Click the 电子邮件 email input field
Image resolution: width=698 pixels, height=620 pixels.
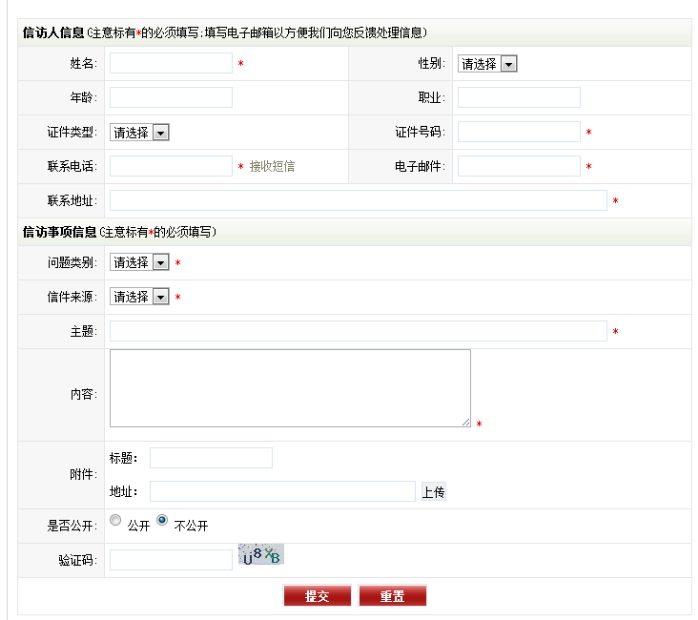(x=519, y=166)
